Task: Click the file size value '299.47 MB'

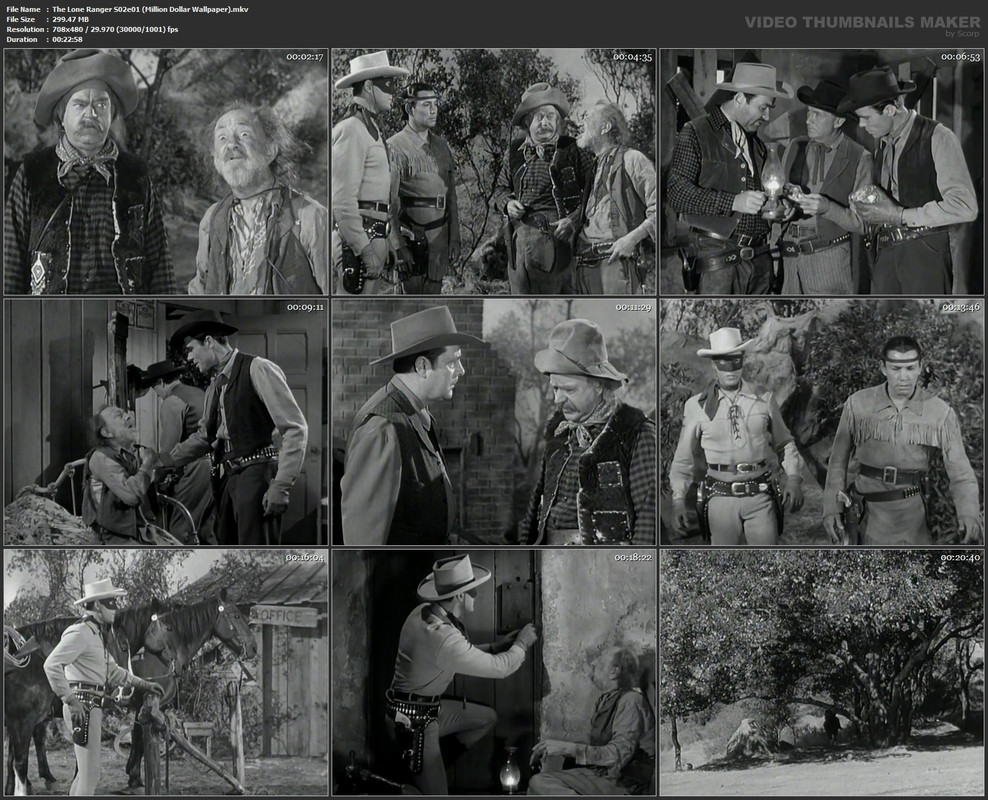Action: point(71,20)
